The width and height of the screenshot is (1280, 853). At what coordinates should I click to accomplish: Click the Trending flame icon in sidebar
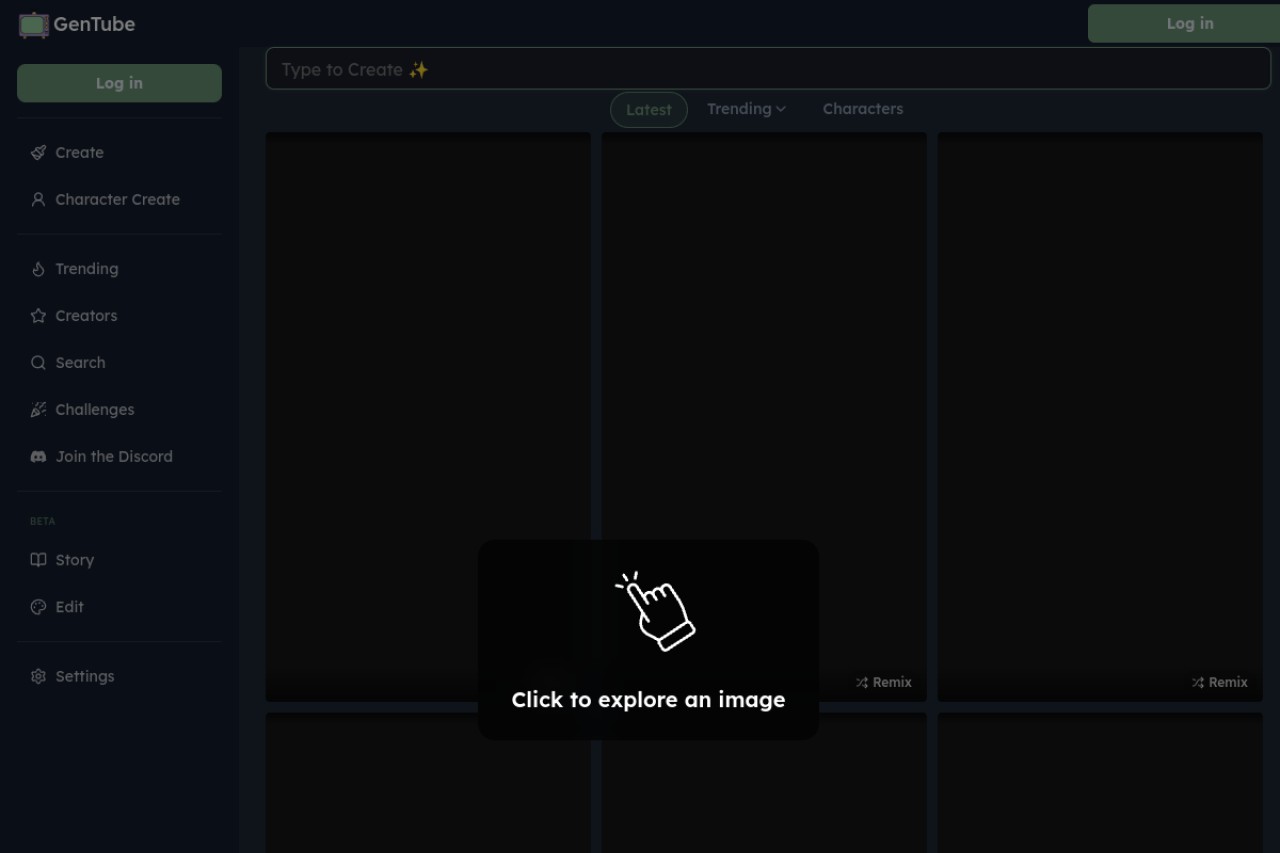point(38,269)
